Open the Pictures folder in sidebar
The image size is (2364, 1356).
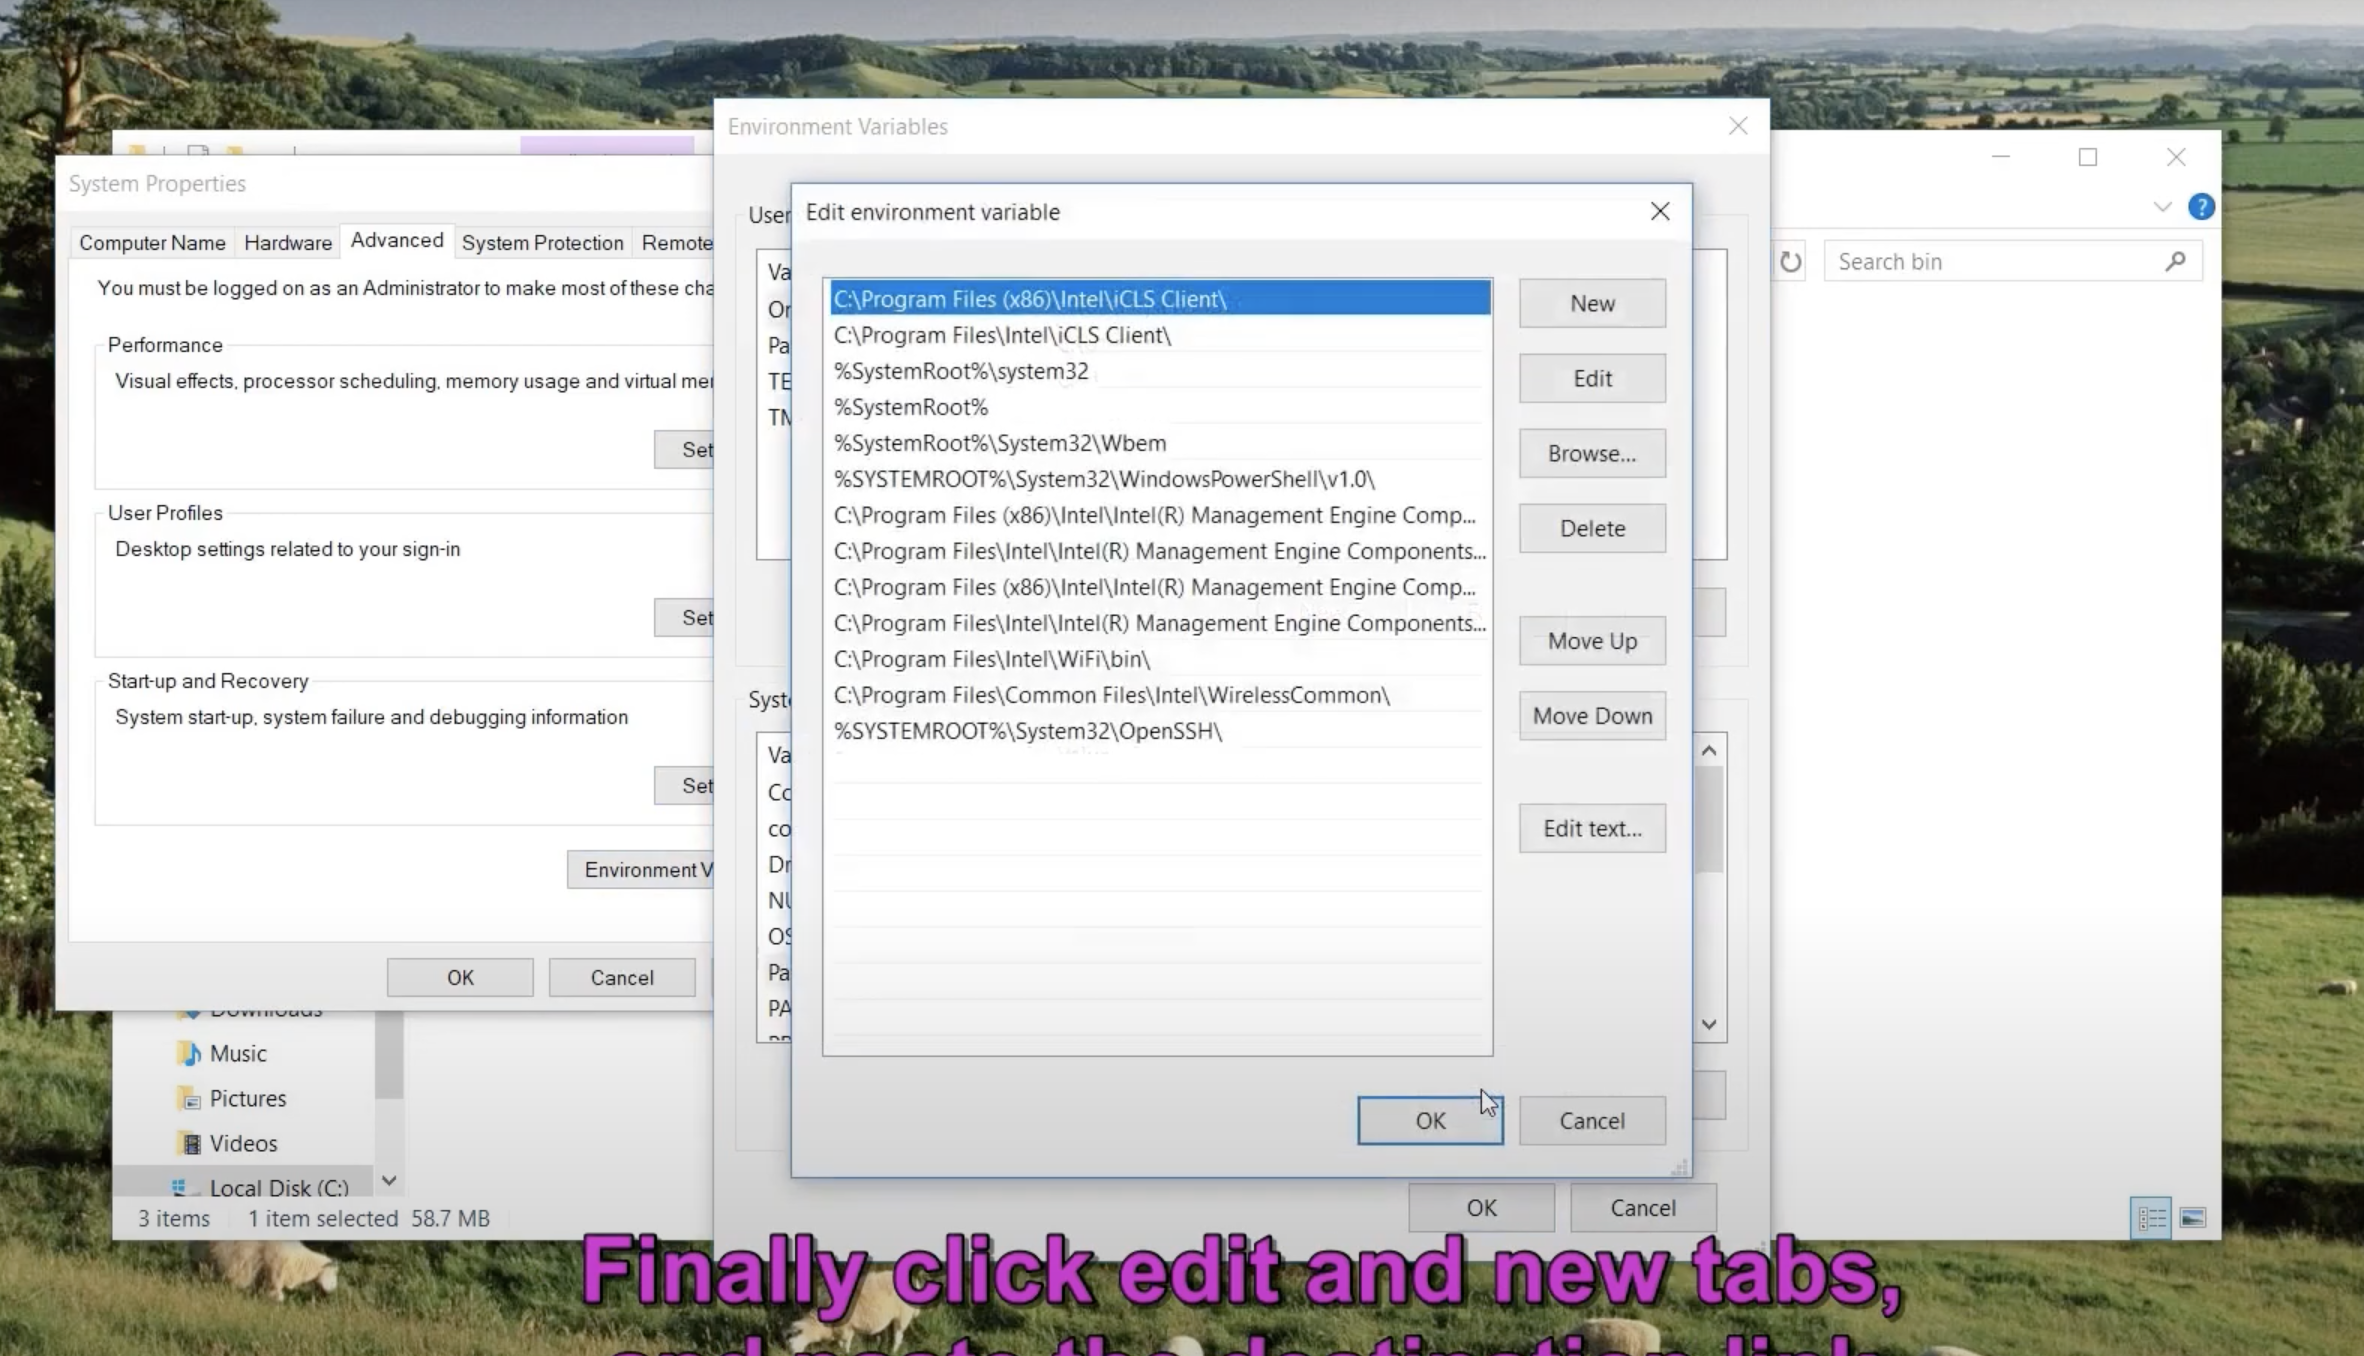[x=247, y=1098]
